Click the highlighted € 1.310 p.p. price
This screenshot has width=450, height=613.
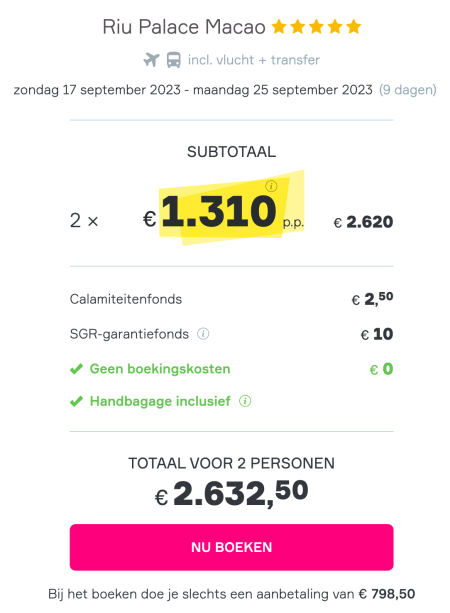(223, 212)
